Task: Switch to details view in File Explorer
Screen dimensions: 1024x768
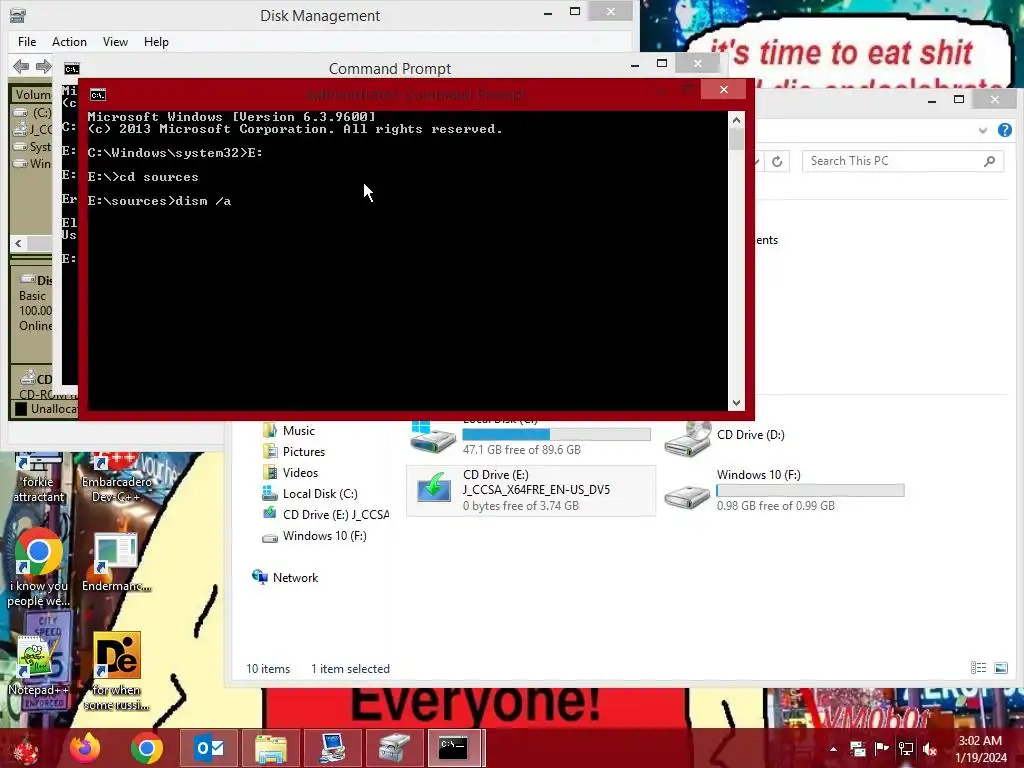Action: tap(978, 667)
